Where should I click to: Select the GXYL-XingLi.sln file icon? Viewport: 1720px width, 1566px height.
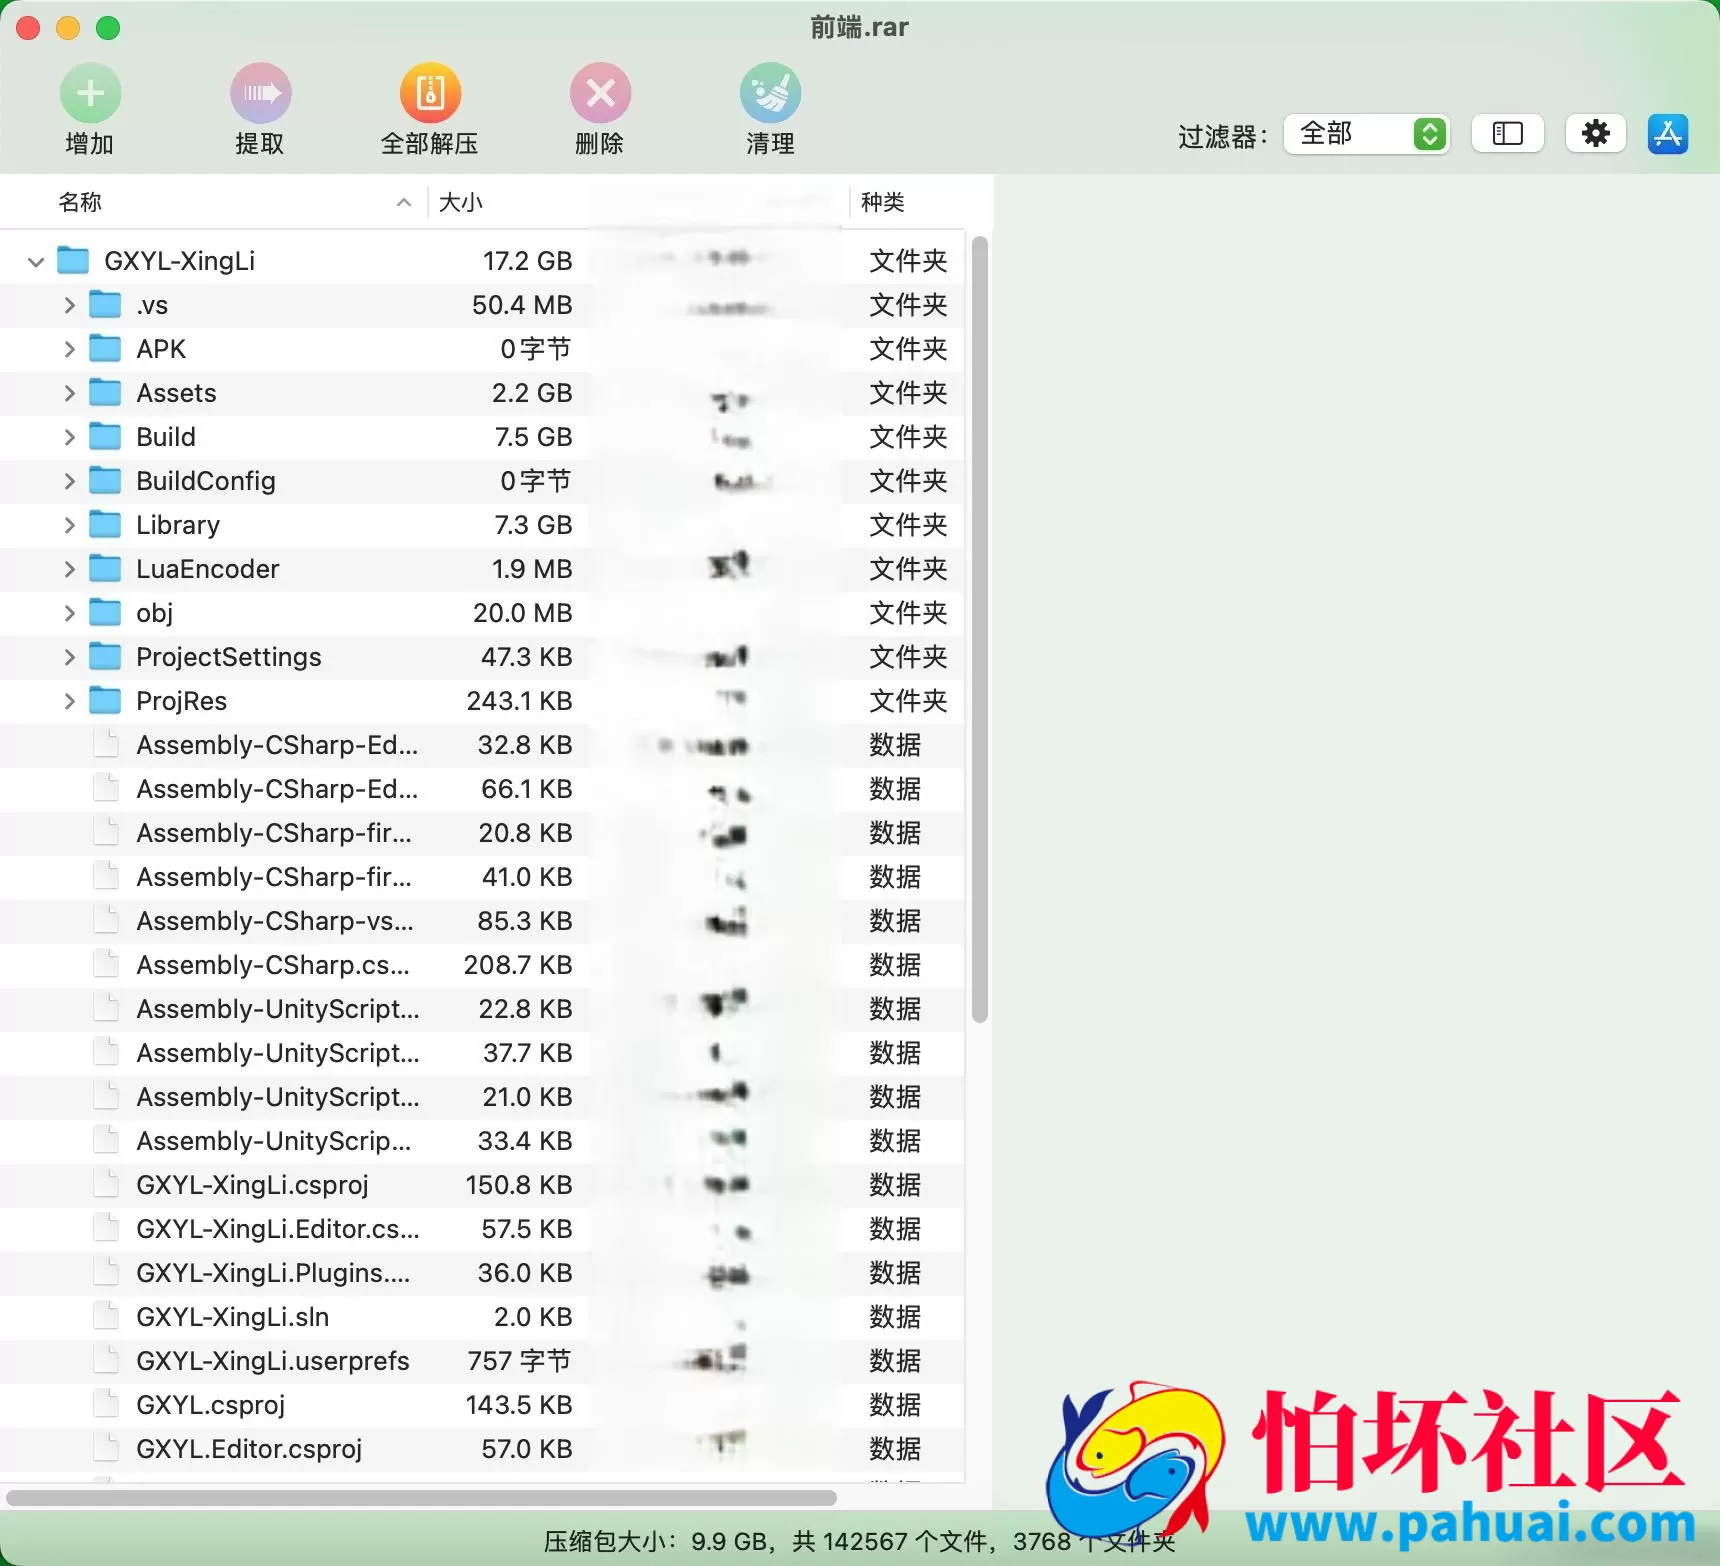click(x=105, y=1316)
